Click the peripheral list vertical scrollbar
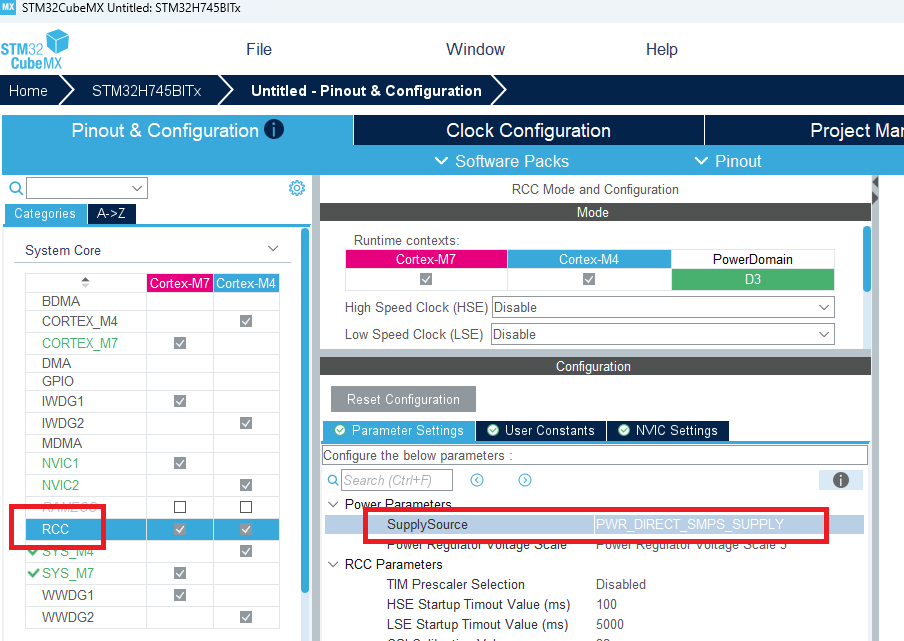Image resolution: width=904 pixels, height=641 pixels. pyautogui.click(x=305, y=410)
